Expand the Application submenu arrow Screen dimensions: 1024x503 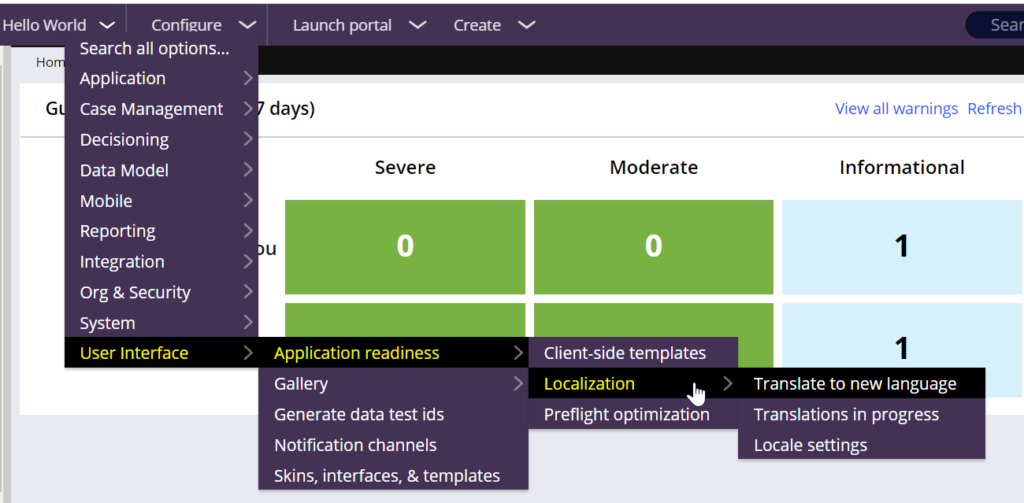pyautogui.click(x=248, y=78)
